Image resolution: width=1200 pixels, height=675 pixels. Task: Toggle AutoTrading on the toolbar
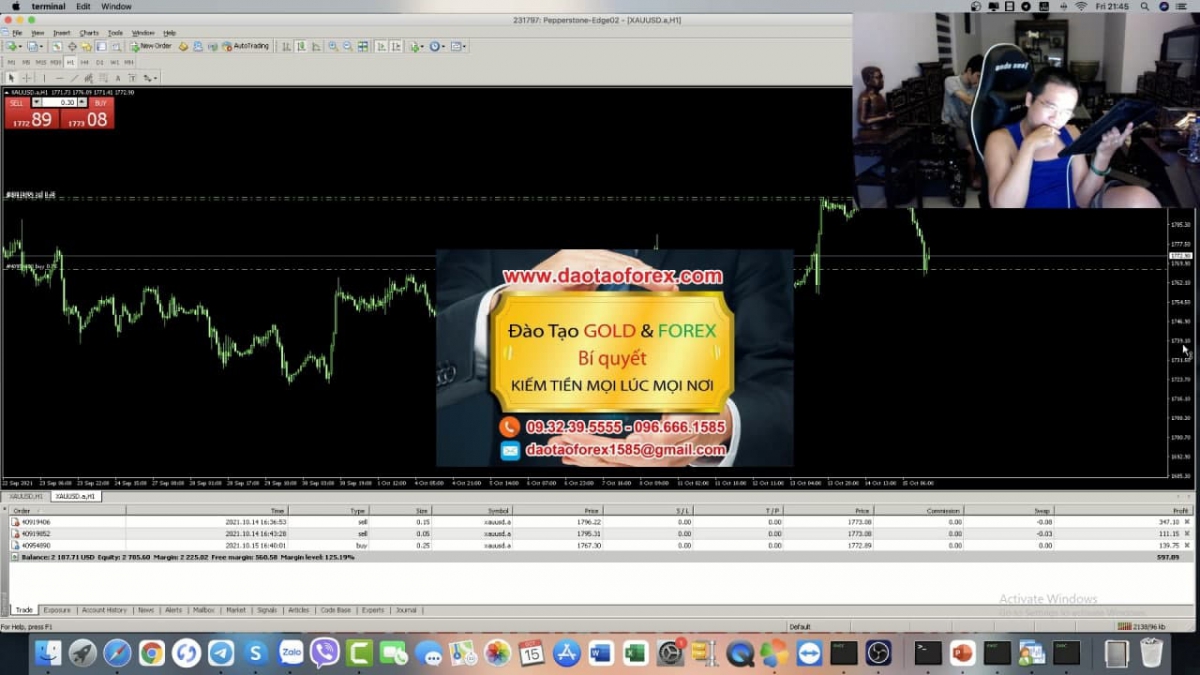pos(245,46)
